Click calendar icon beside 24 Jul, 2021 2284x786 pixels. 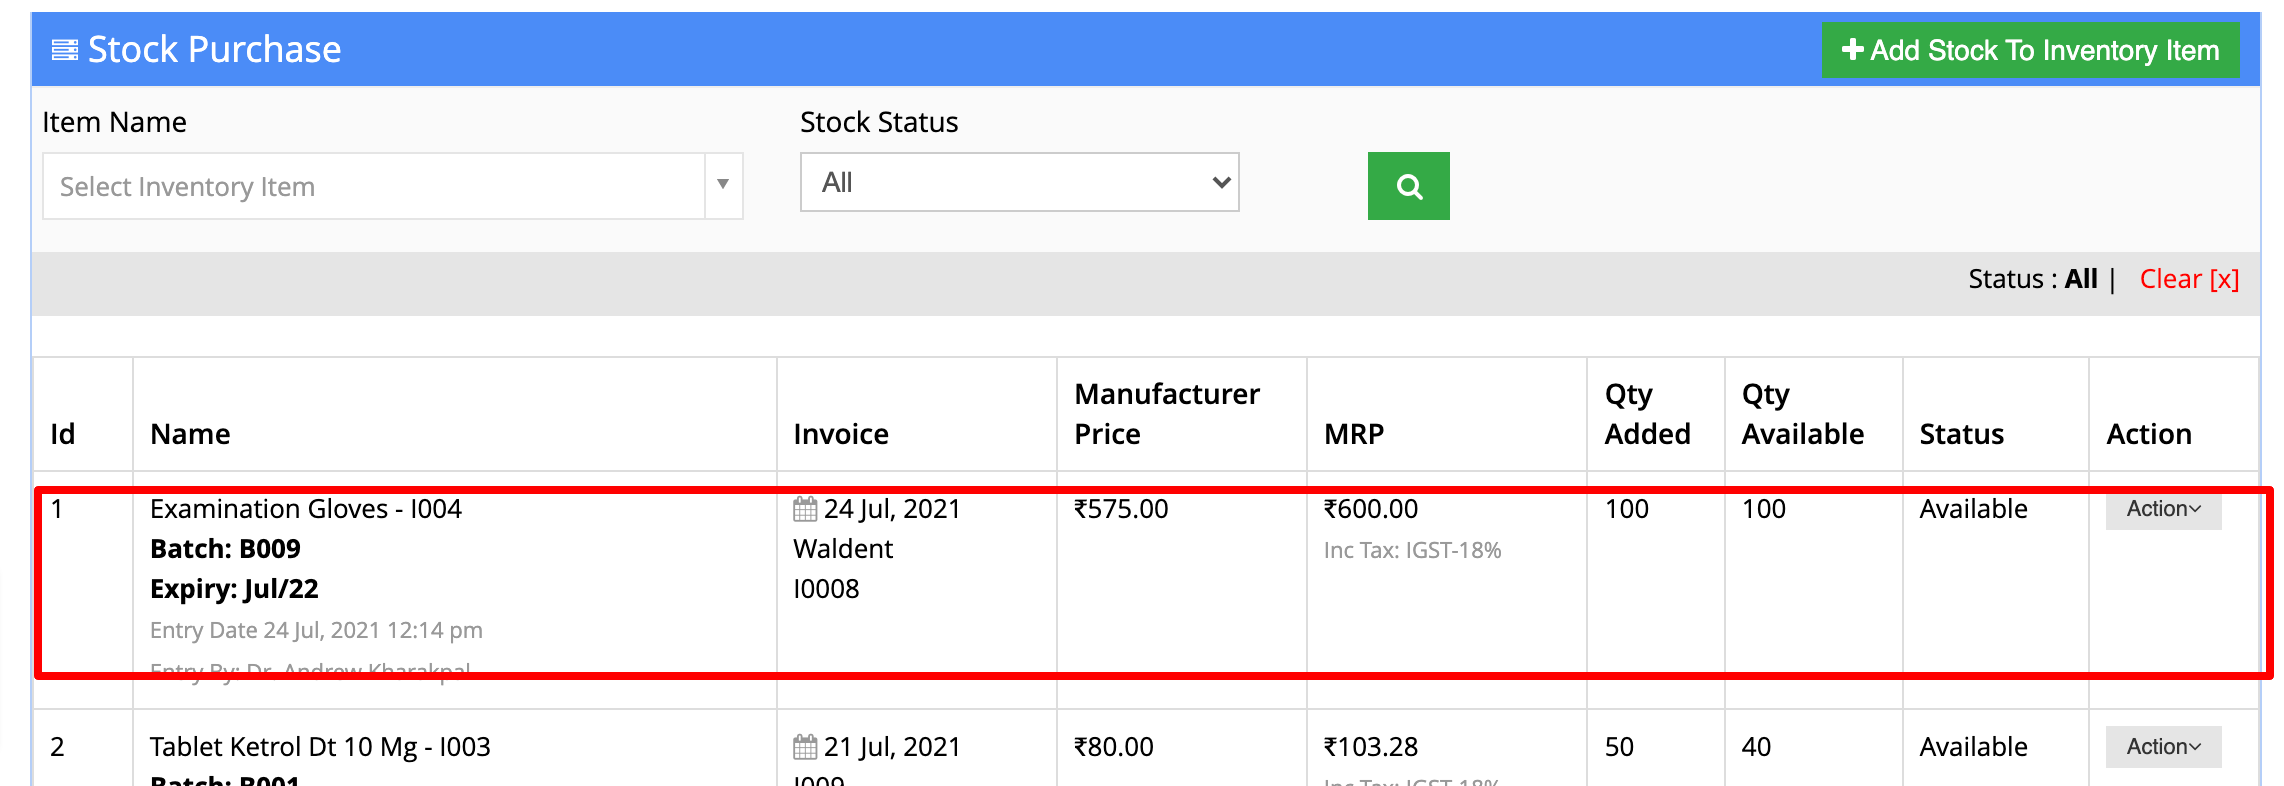coord(805,510)
